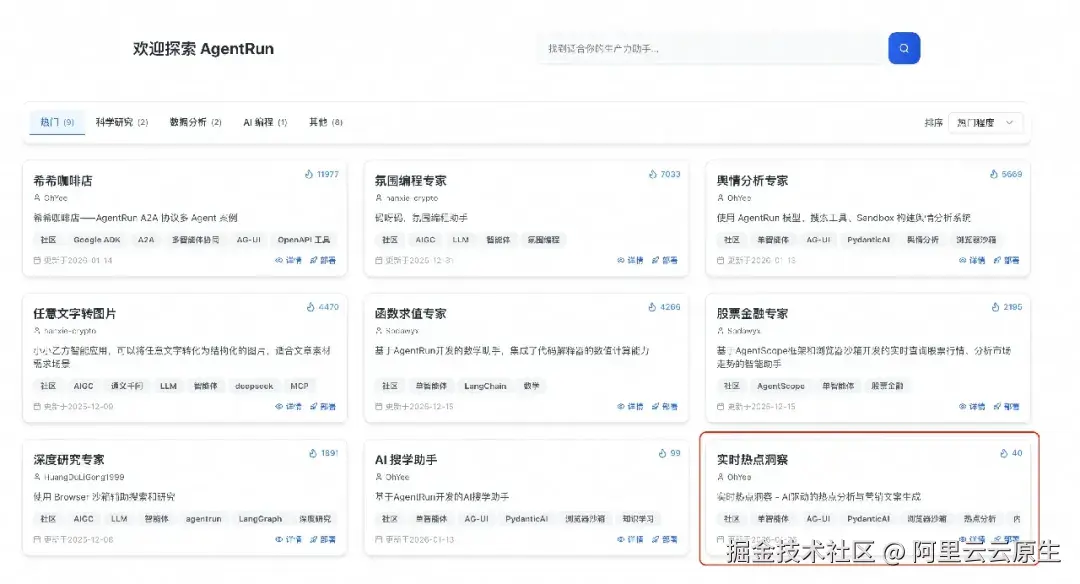Open 详情 for 舆情分析专家
Image resolution: width=1080 pixels, height=584 pixels.
click(972, 260)
